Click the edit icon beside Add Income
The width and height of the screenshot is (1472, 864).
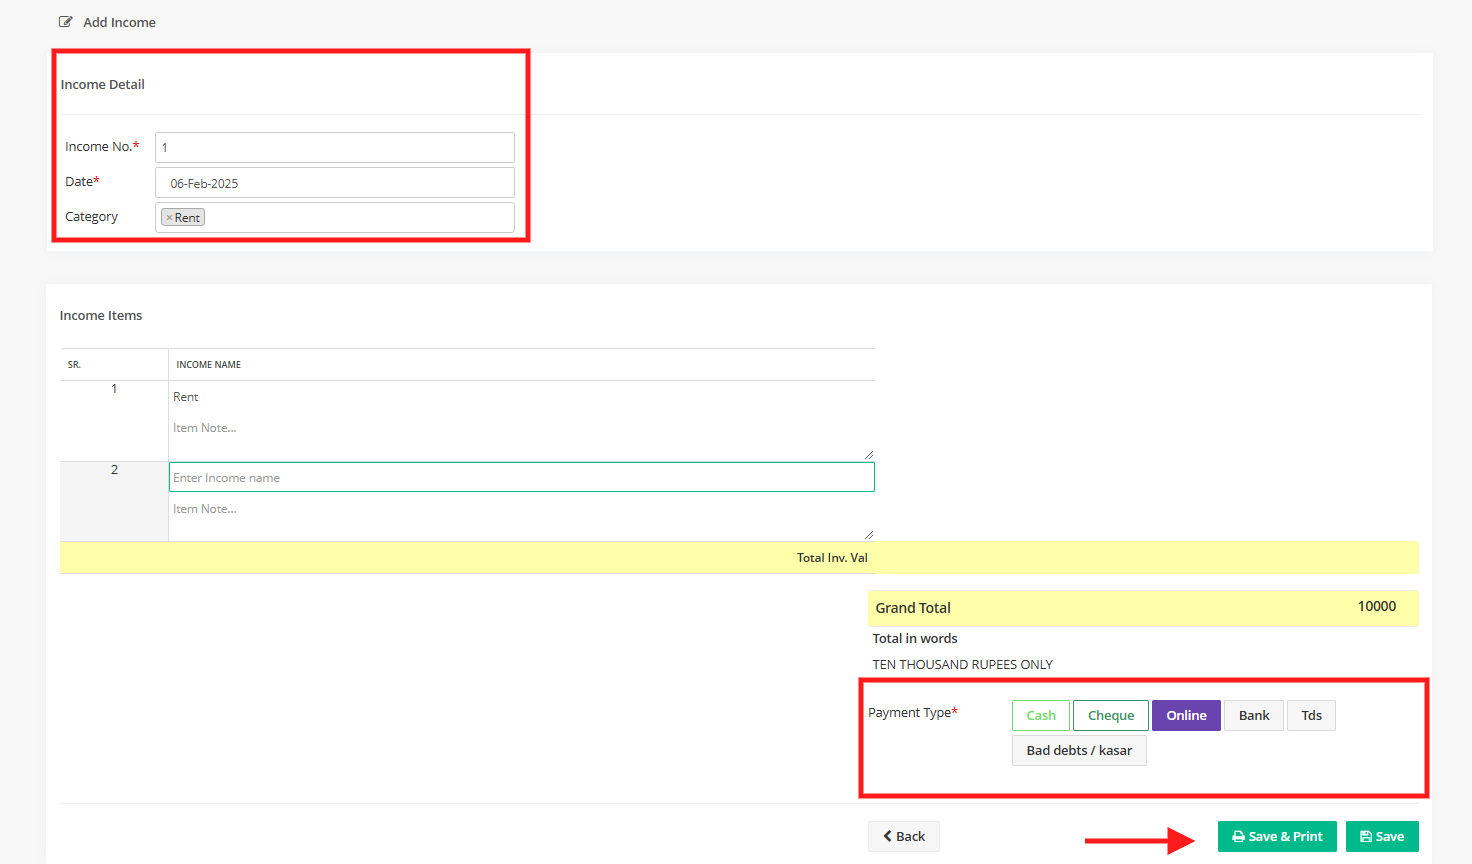click(66, 22)
